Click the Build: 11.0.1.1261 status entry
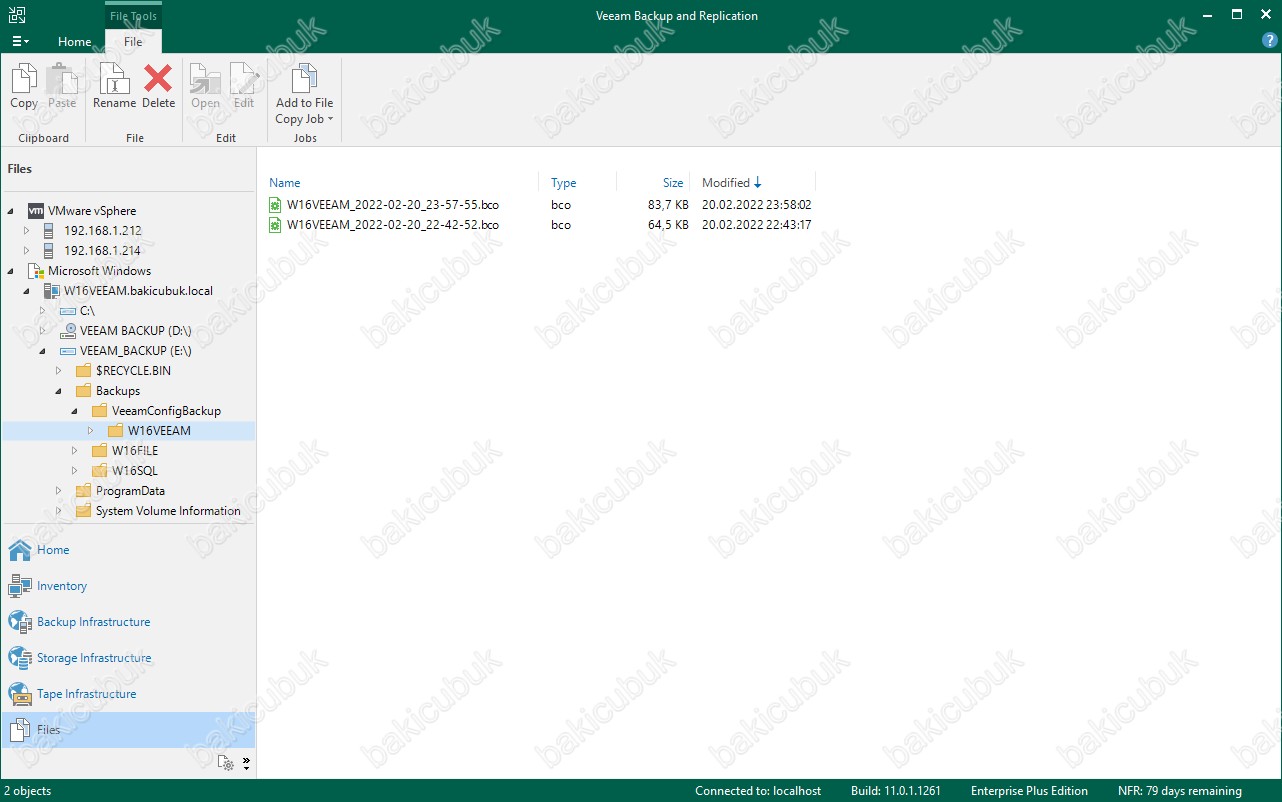Viewport: 1282px width, 802px height. click(896, 791)
